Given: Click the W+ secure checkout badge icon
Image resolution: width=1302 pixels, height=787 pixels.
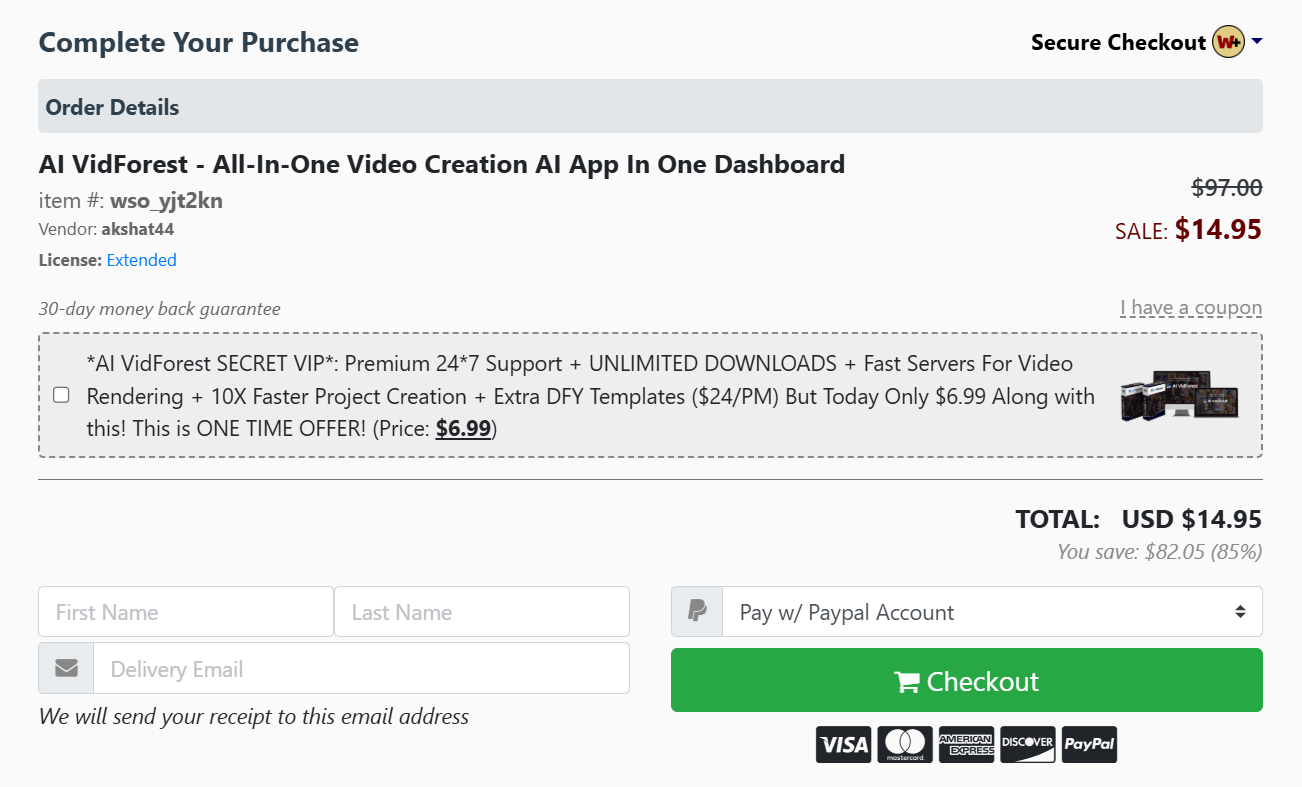Looking at the screenshot, I should click(x=1228, y=42).
